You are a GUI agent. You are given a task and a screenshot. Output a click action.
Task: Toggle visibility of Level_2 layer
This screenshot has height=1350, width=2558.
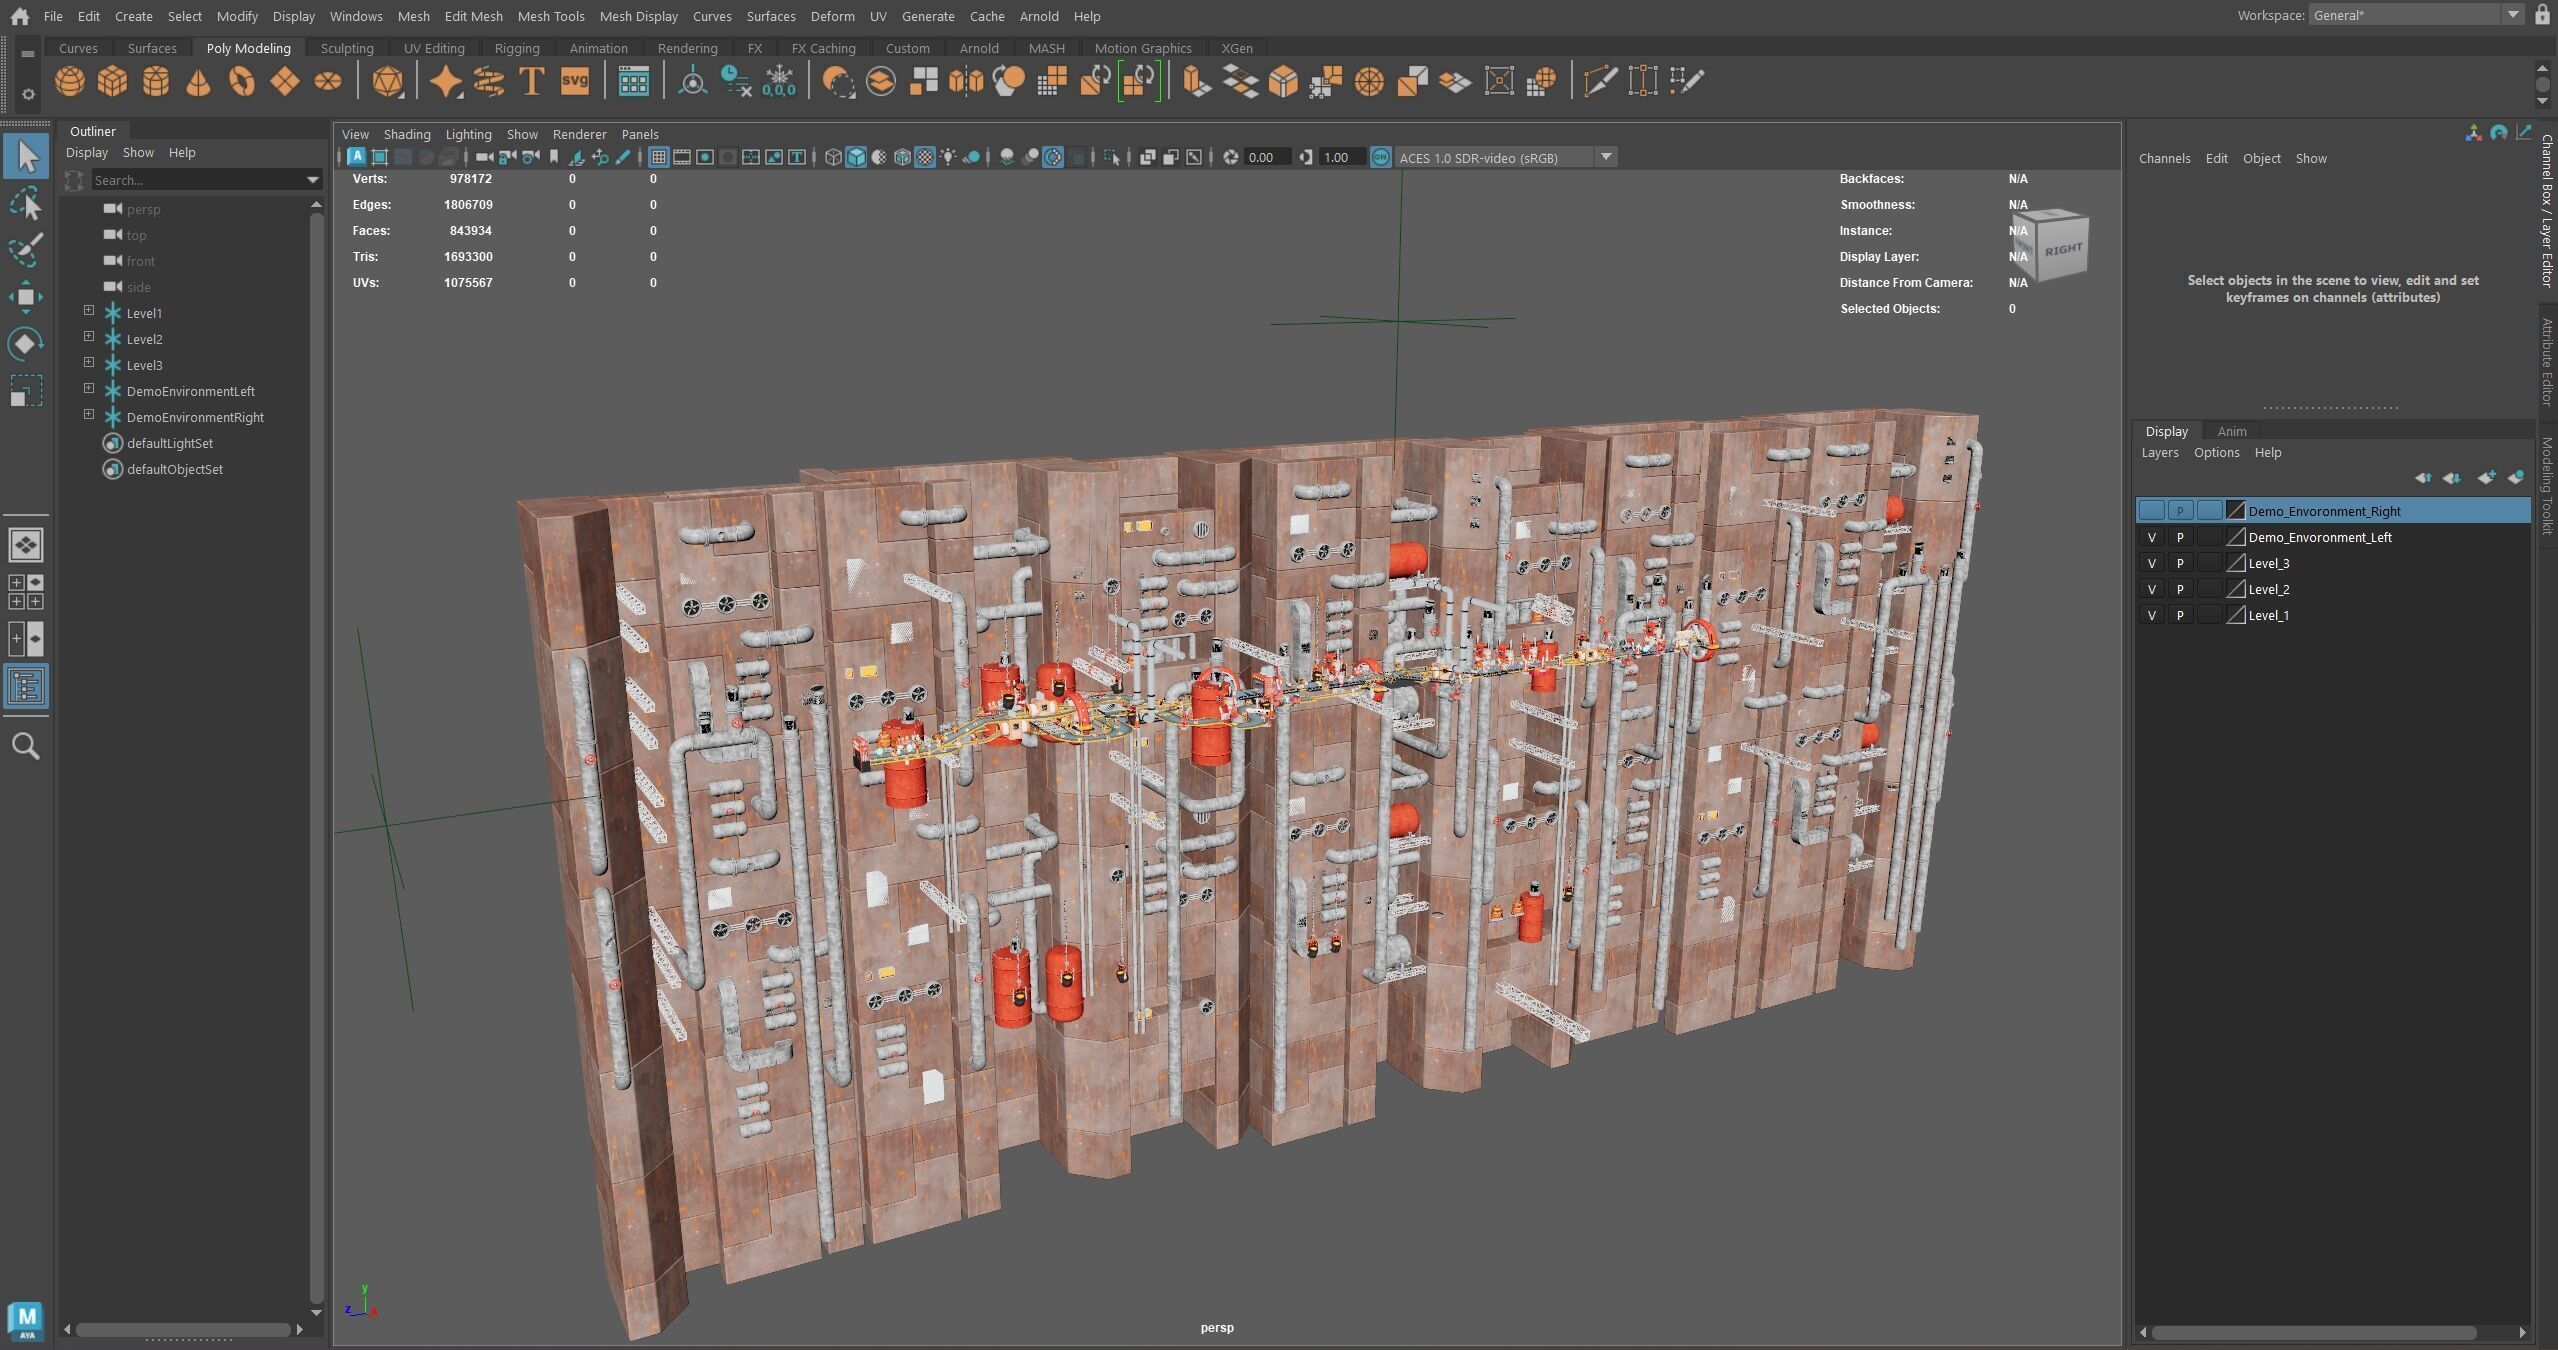click(2152, 589)
